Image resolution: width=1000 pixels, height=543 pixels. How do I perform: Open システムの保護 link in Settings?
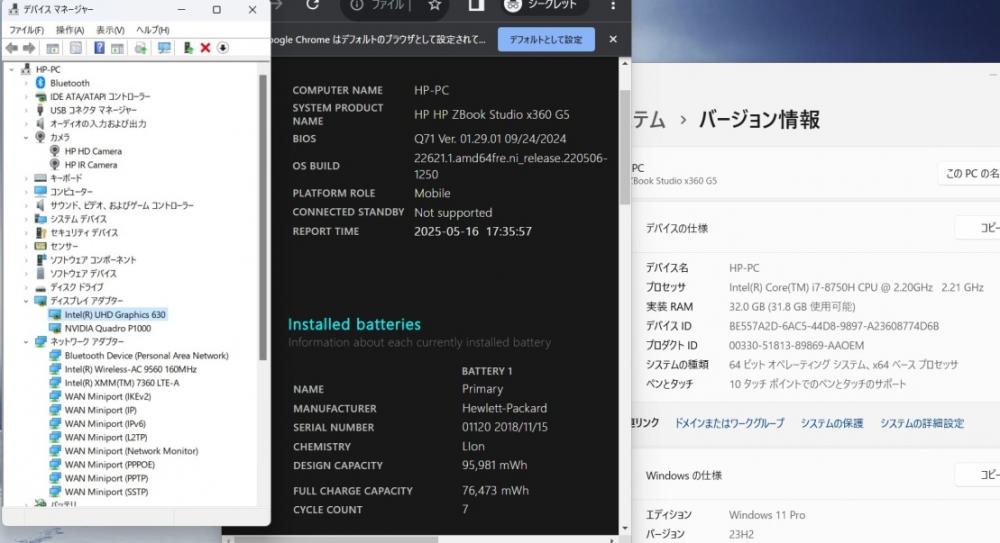click(x=832, y=423)
